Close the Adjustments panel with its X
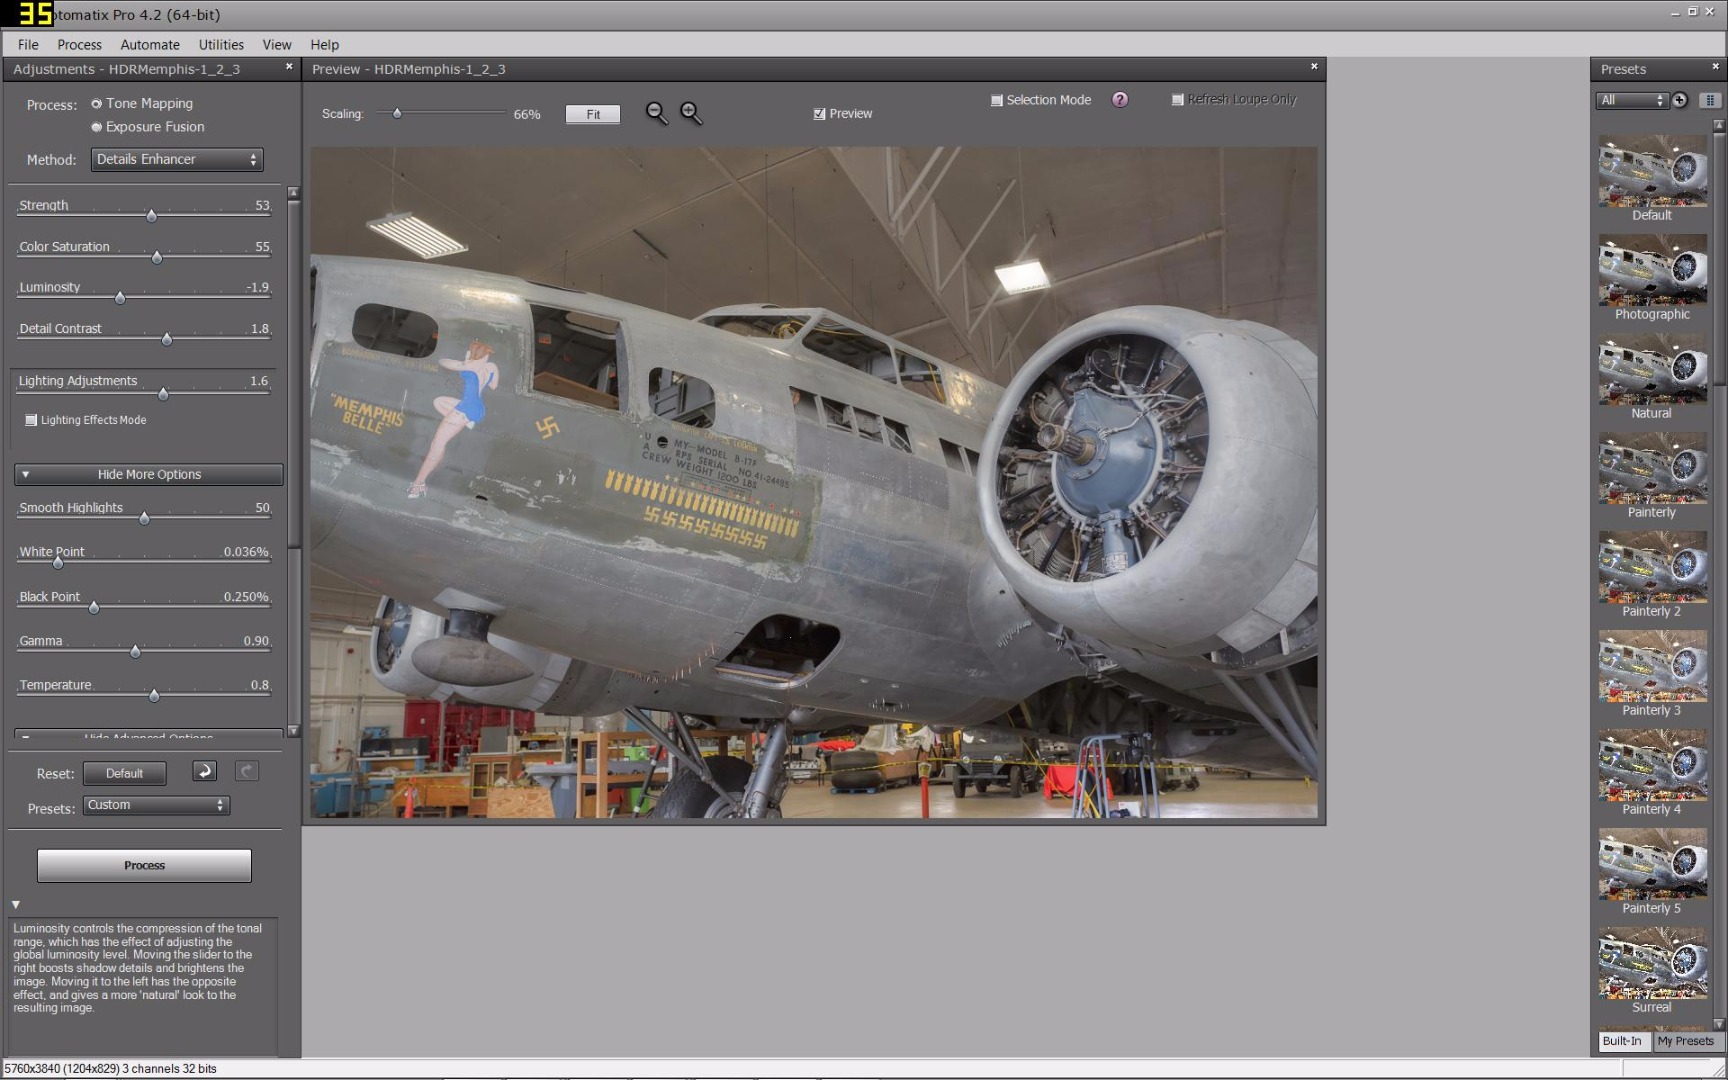The height and width of the screenshot is (1080, 1728). pyautogui.click(x=289, y=67)
